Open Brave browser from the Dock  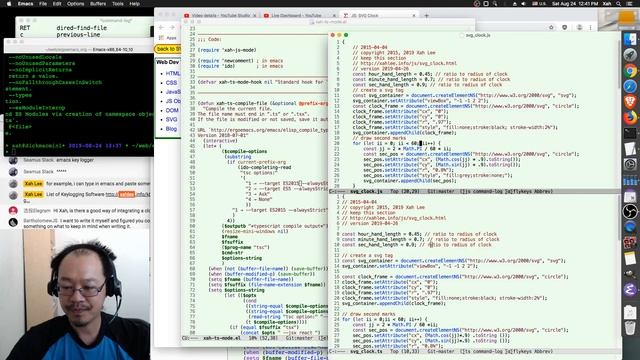pyautogui.click(x=630, y=102)
